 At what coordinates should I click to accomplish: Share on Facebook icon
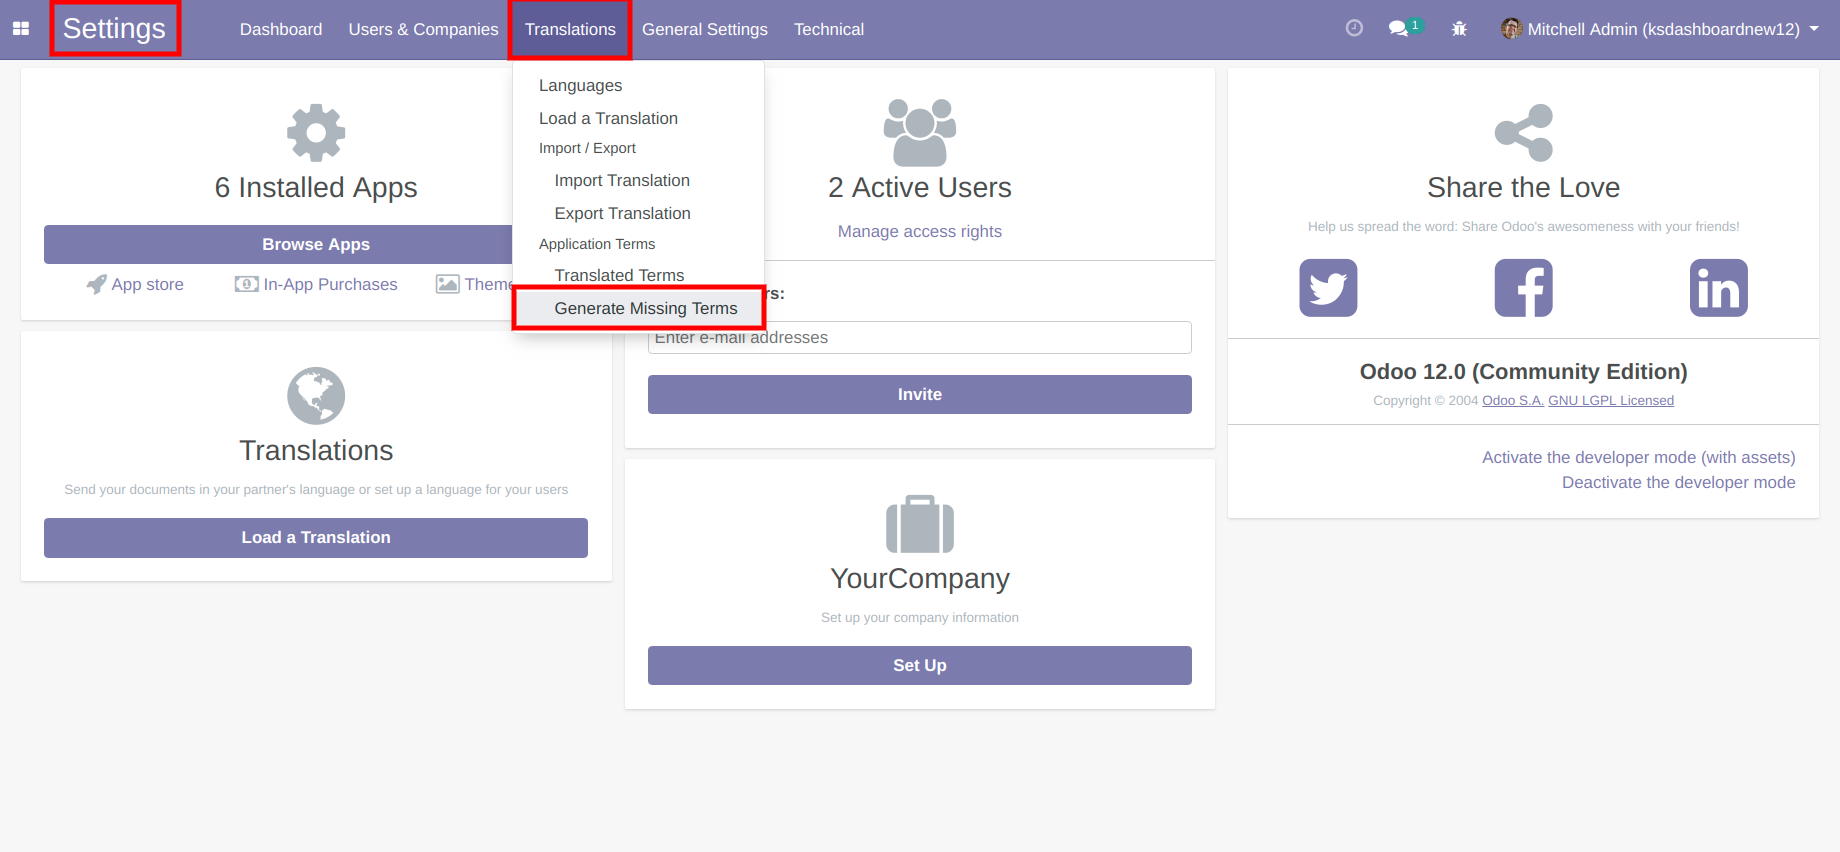(1523, 288)
